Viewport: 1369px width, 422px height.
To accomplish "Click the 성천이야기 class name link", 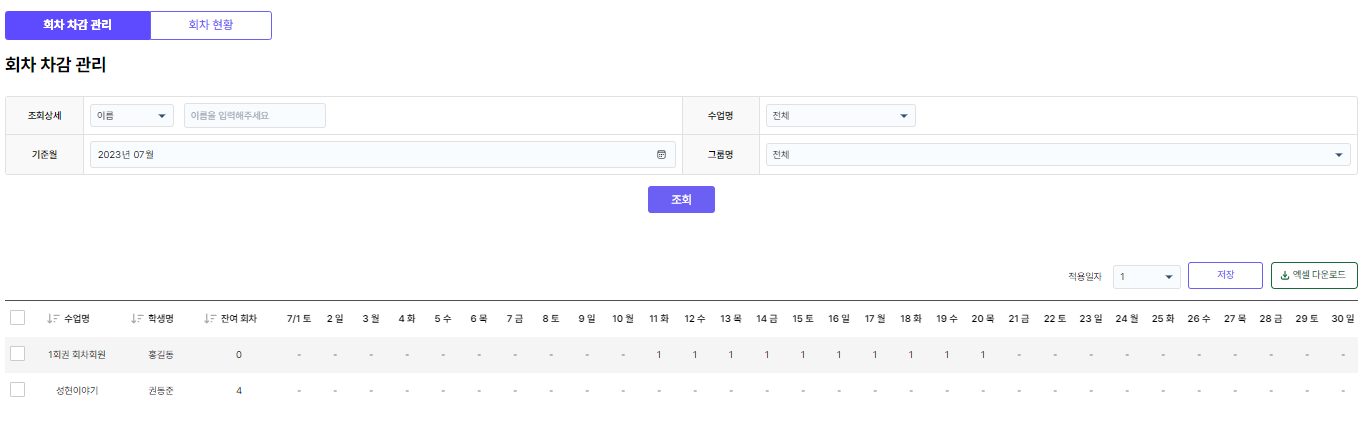I will click(77, 391).
